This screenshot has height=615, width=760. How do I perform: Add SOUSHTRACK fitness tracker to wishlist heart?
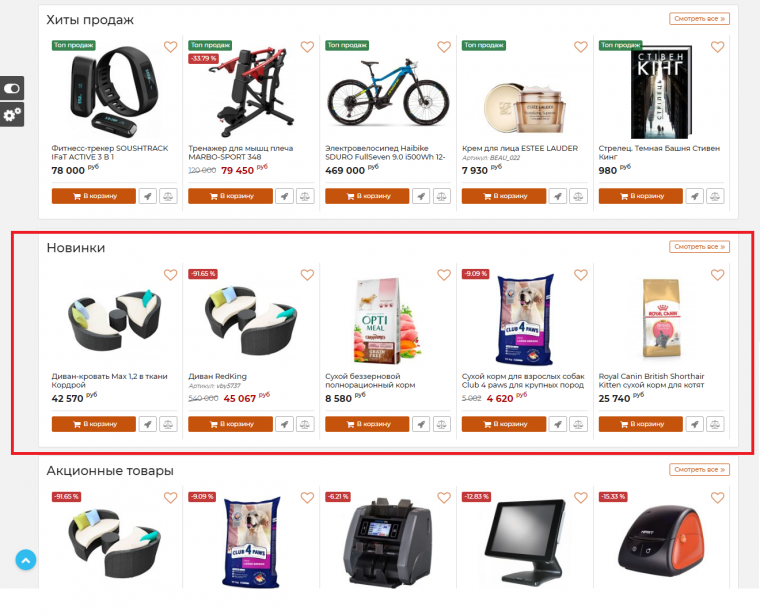[x=170, y=47]
